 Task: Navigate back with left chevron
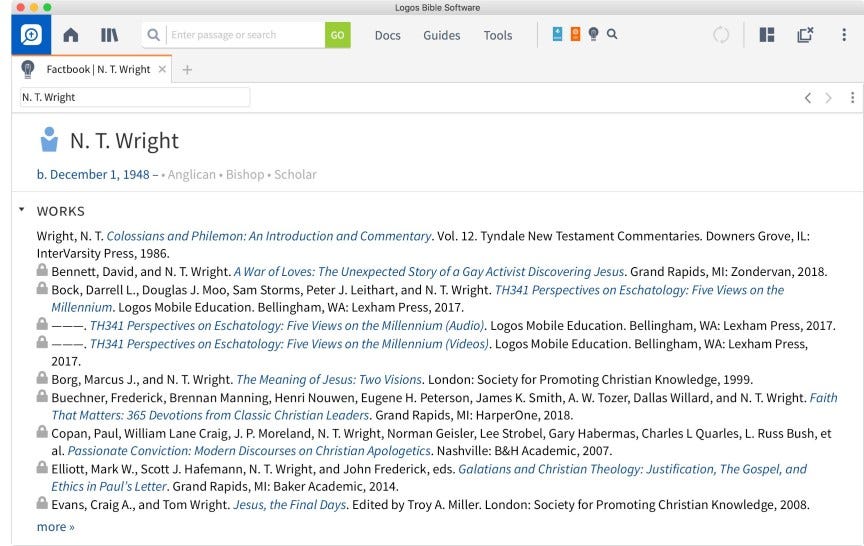(x=808, y=98)
